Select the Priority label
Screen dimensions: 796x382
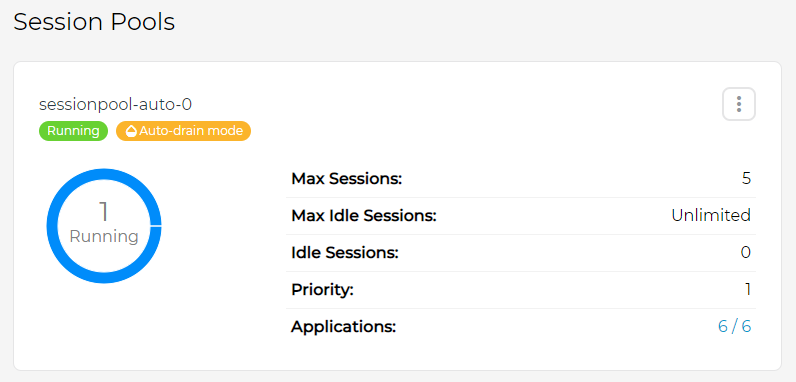pyautogui.click(x=322, y=290)
